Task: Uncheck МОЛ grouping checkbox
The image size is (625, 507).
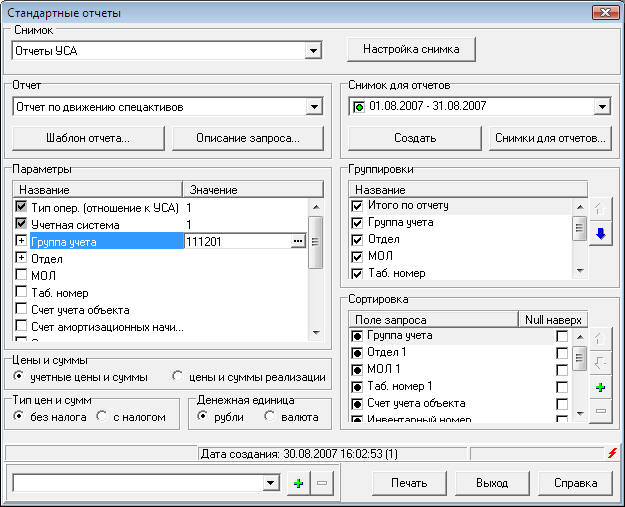Action: [x=357, y=257]
